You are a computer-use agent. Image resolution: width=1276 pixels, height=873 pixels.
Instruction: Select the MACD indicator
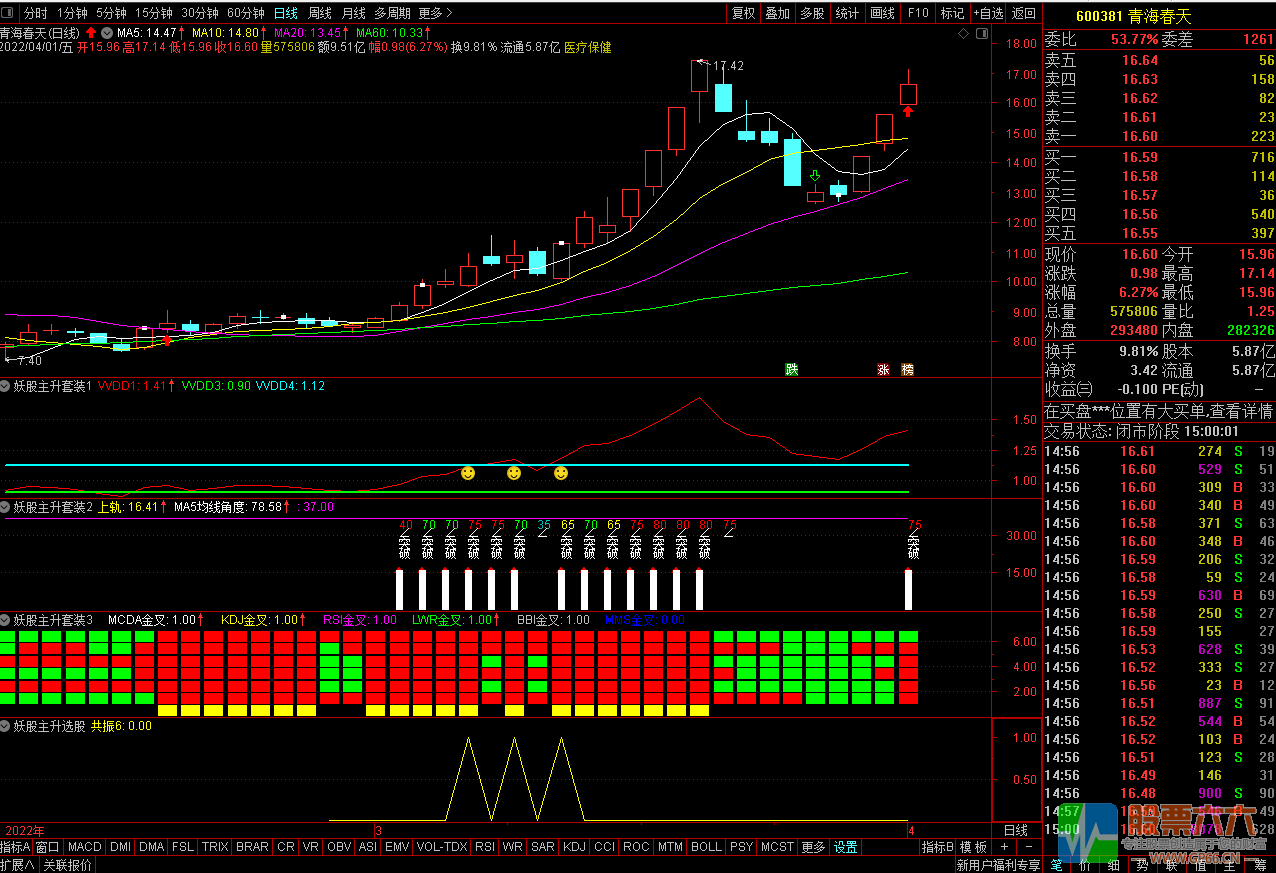85,847
